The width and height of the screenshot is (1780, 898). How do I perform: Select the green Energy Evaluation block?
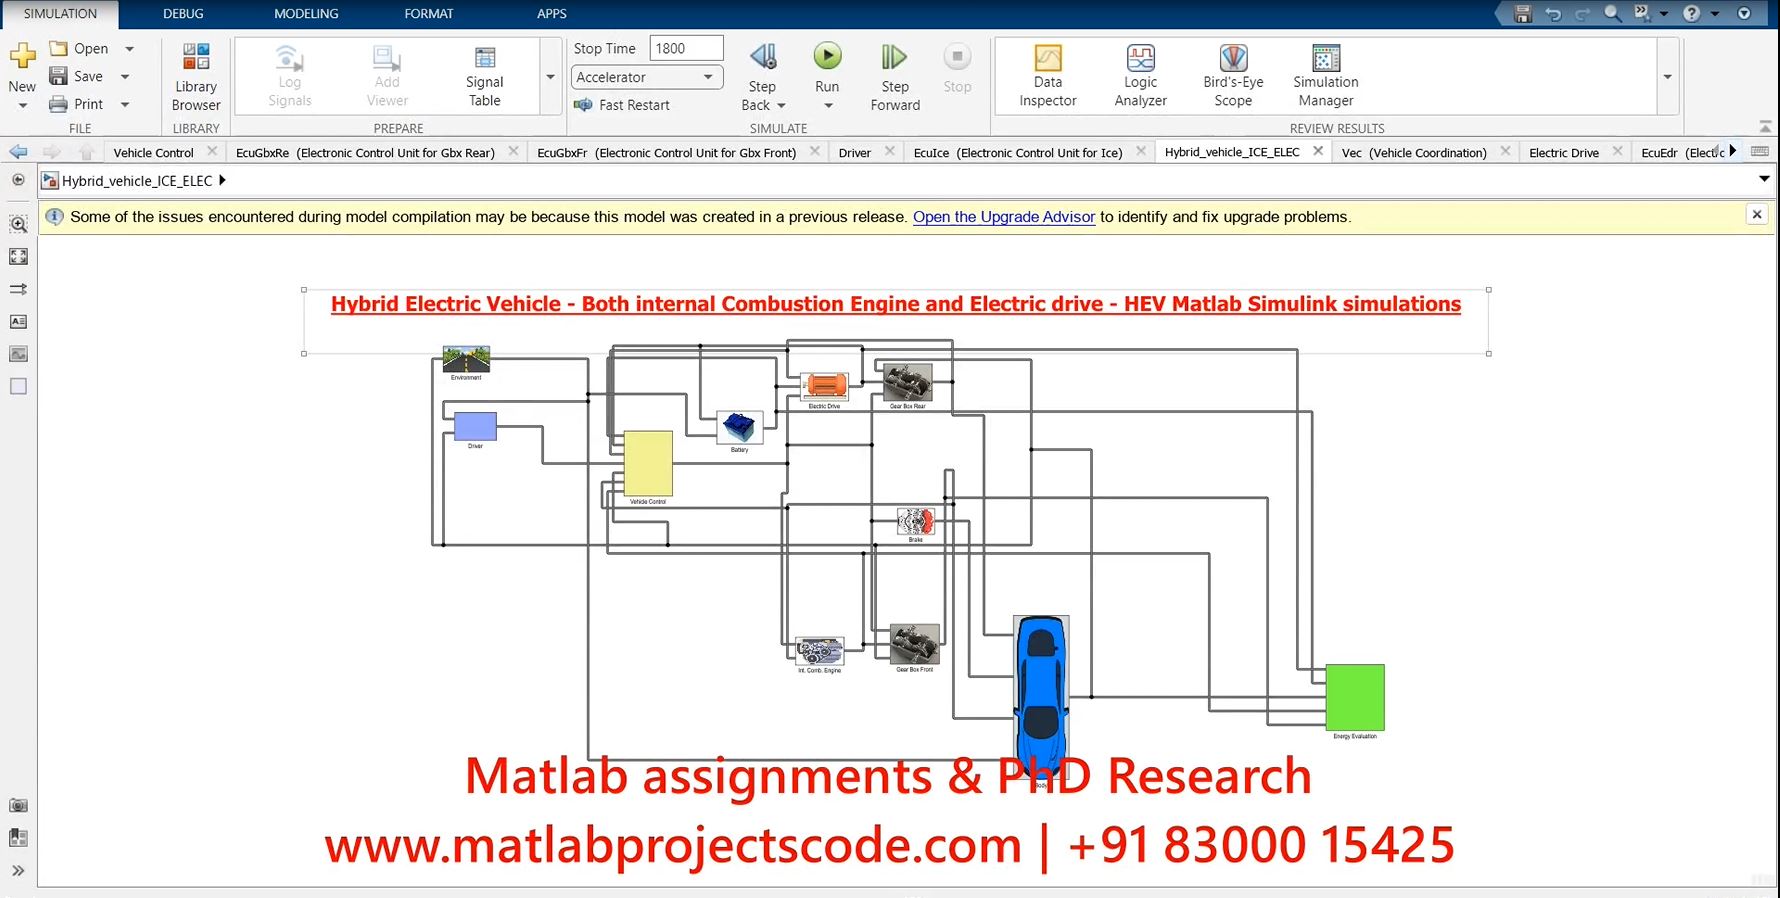pyautogui.click(x=1355, y=697)
